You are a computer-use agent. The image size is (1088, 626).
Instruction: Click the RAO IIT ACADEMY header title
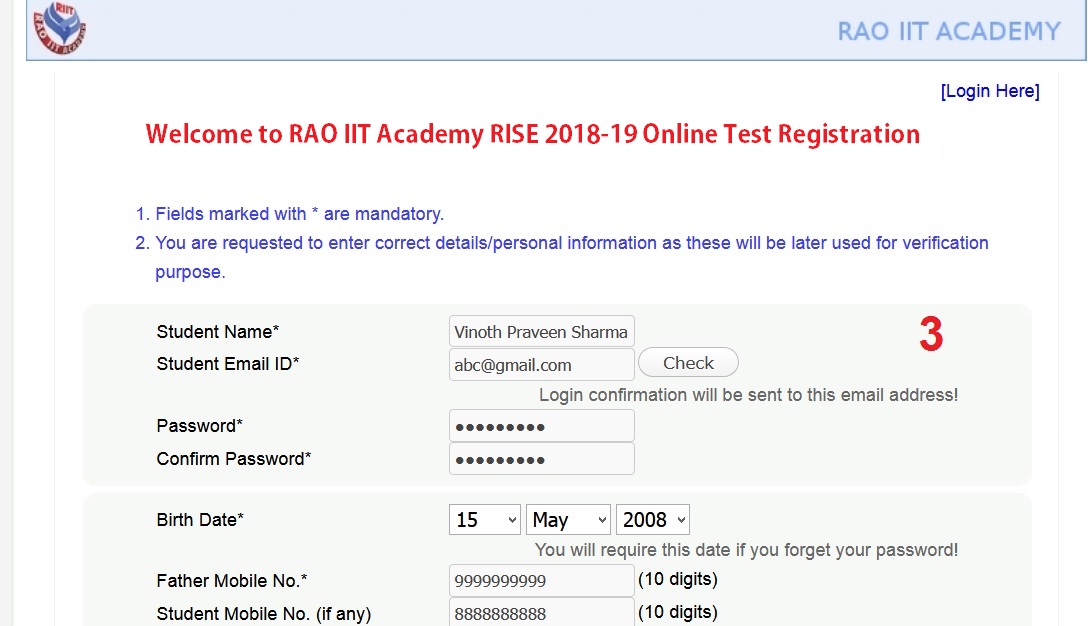[949, 31]
